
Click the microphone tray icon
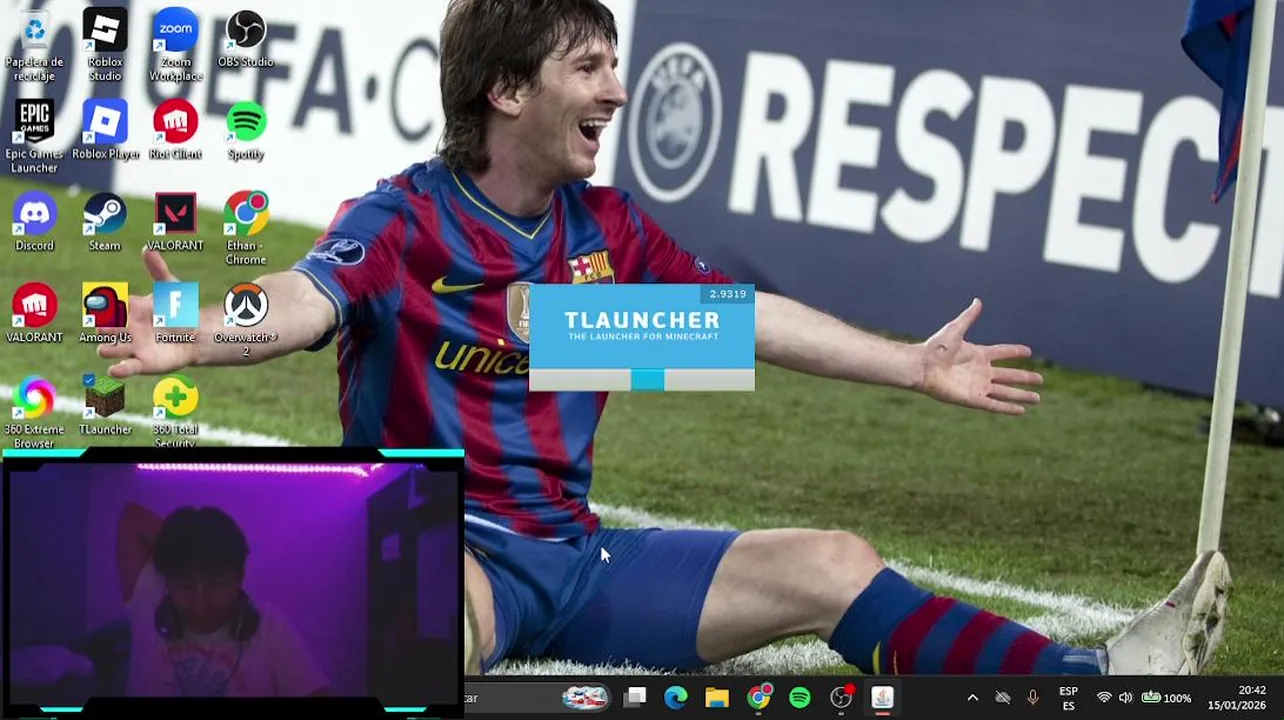pyautogui.click(x=1033, y=698)
